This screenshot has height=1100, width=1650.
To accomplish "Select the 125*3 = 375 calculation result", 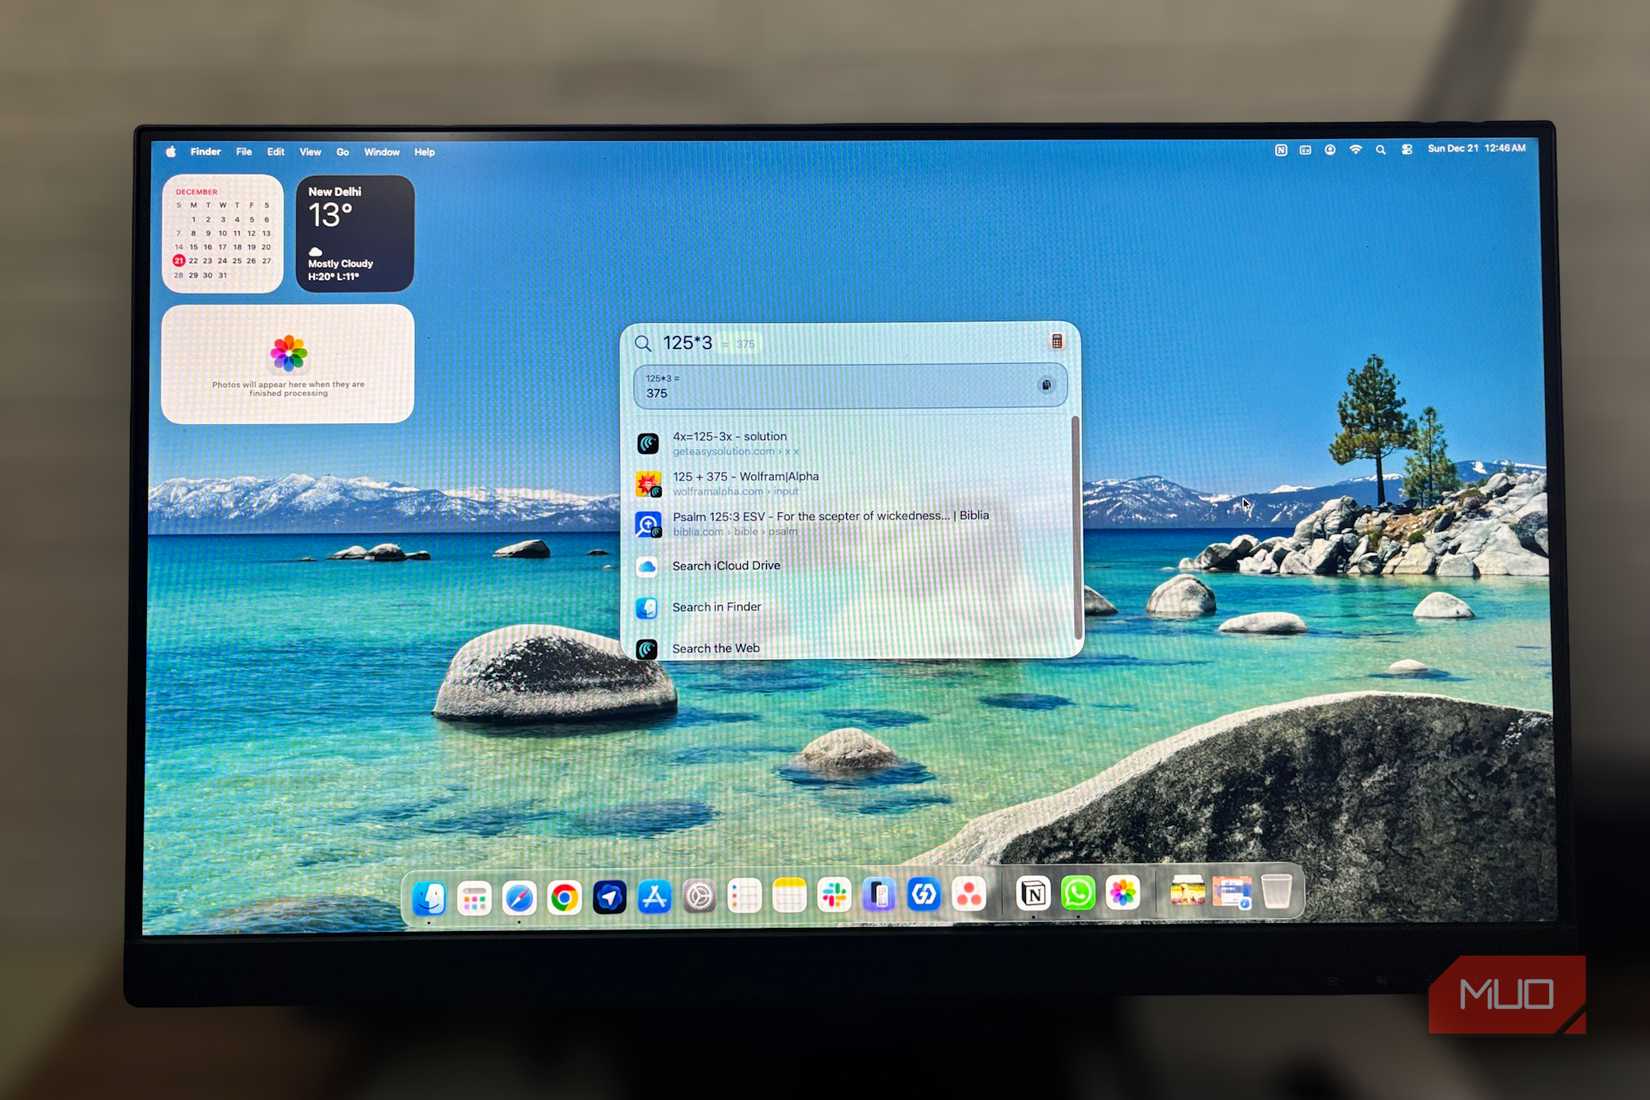I will (x=850, y=386).
